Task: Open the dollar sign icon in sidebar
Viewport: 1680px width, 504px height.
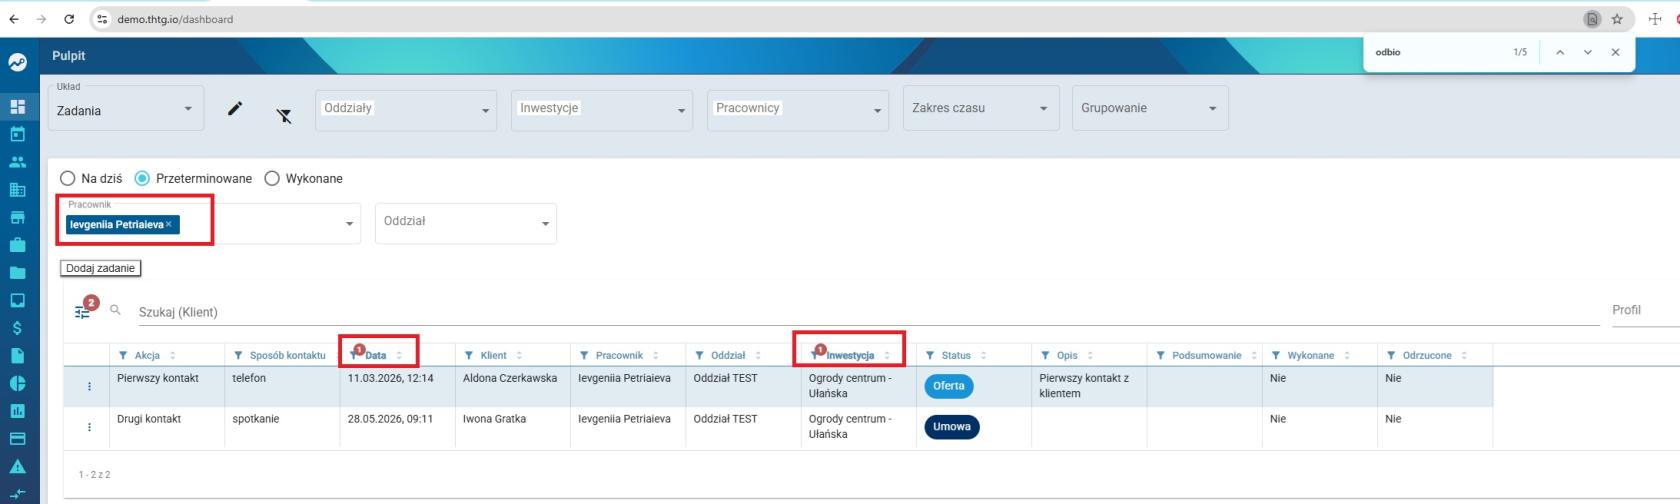Action: (17, 328)
